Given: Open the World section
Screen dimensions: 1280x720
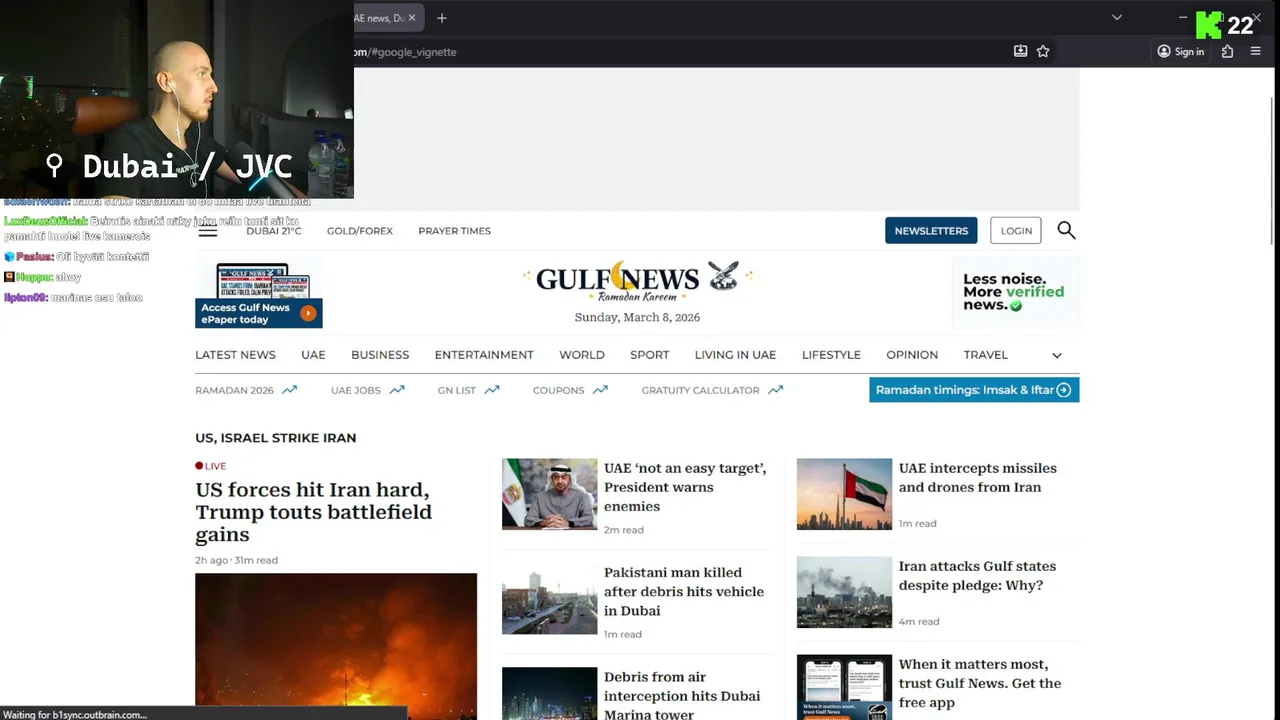Looking at the screenshot, I should (x=582, y=355).
